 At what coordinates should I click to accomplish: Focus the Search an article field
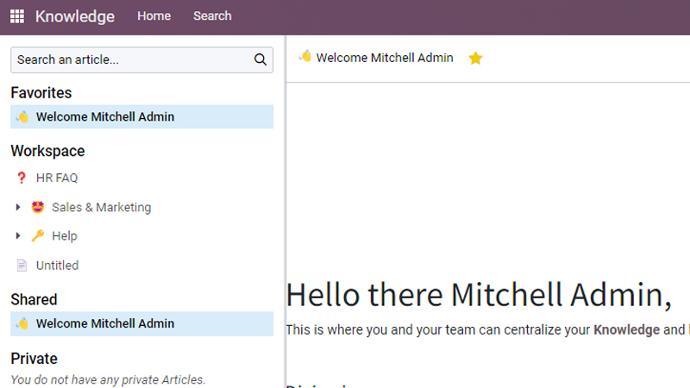142,60
